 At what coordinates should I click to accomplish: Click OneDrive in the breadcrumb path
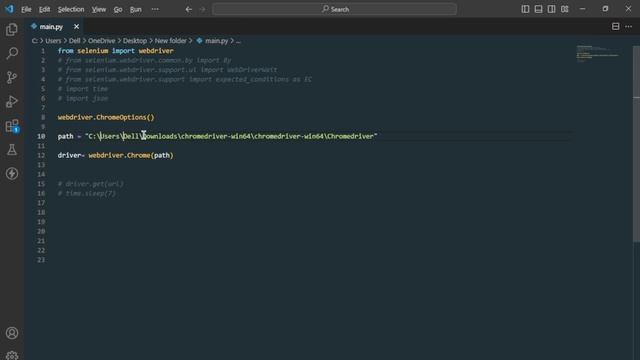click(102, 41)
